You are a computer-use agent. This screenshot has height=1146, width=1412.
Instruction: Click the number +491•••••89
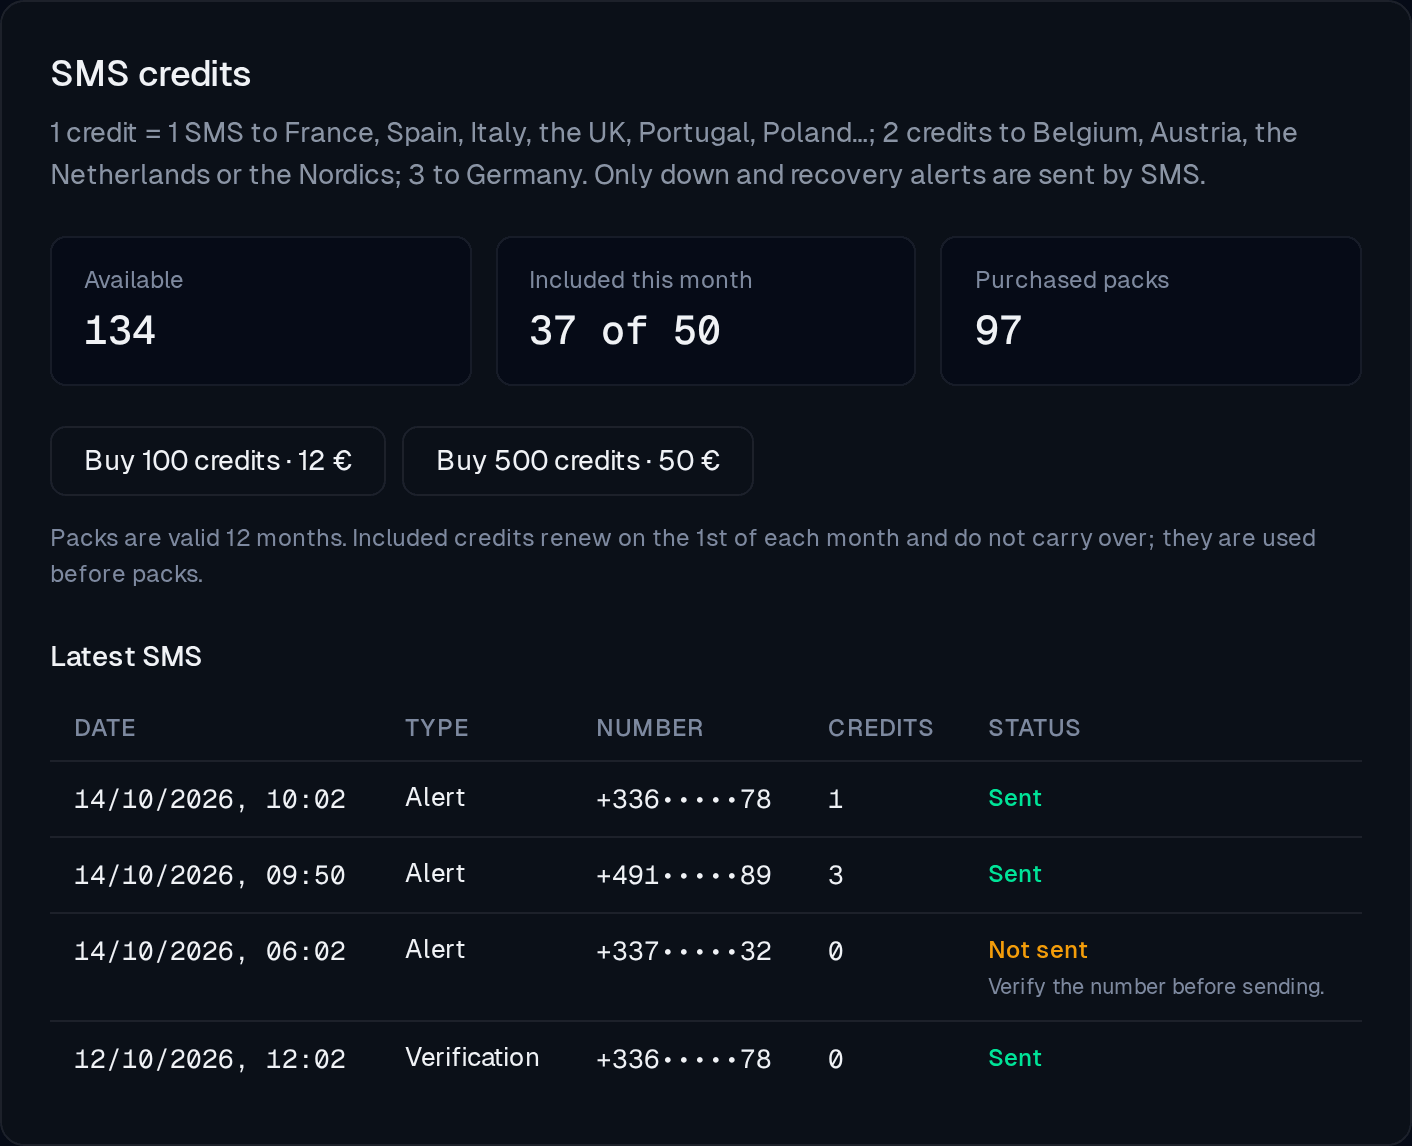684,875
